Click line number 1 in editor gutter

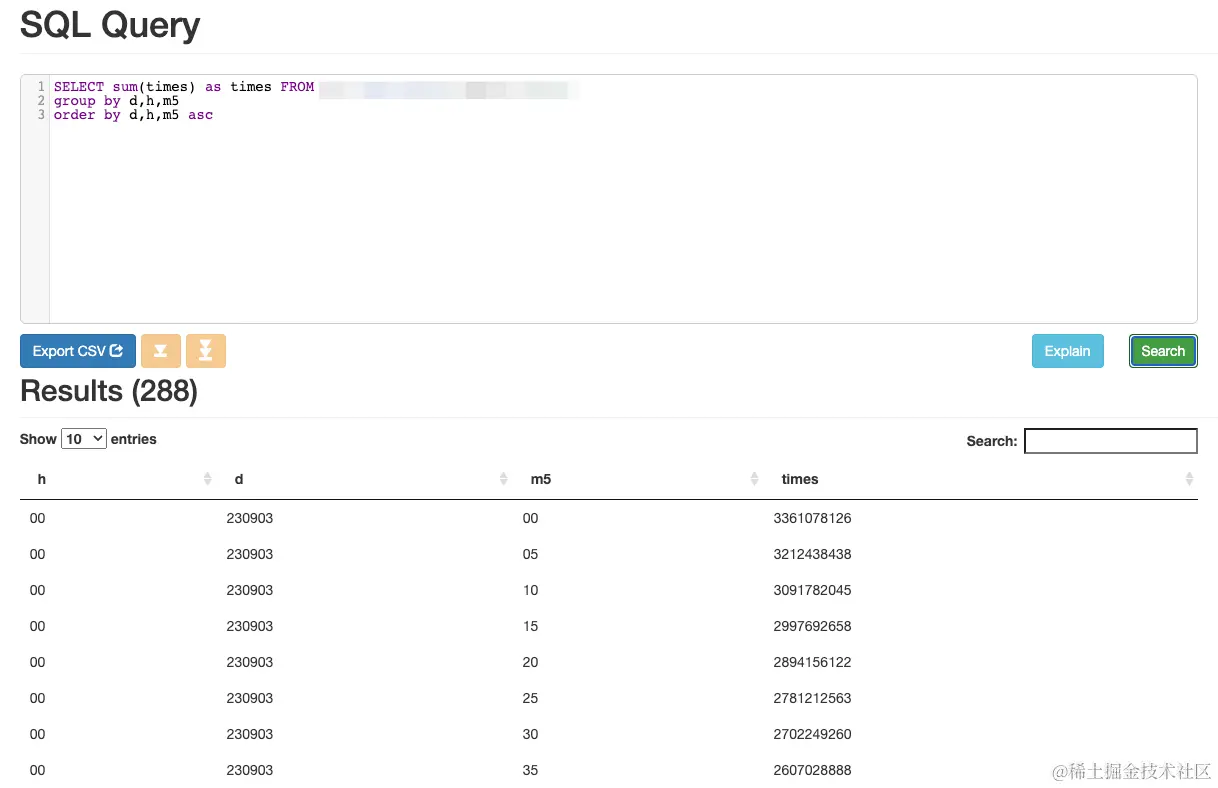click(41, 87)
